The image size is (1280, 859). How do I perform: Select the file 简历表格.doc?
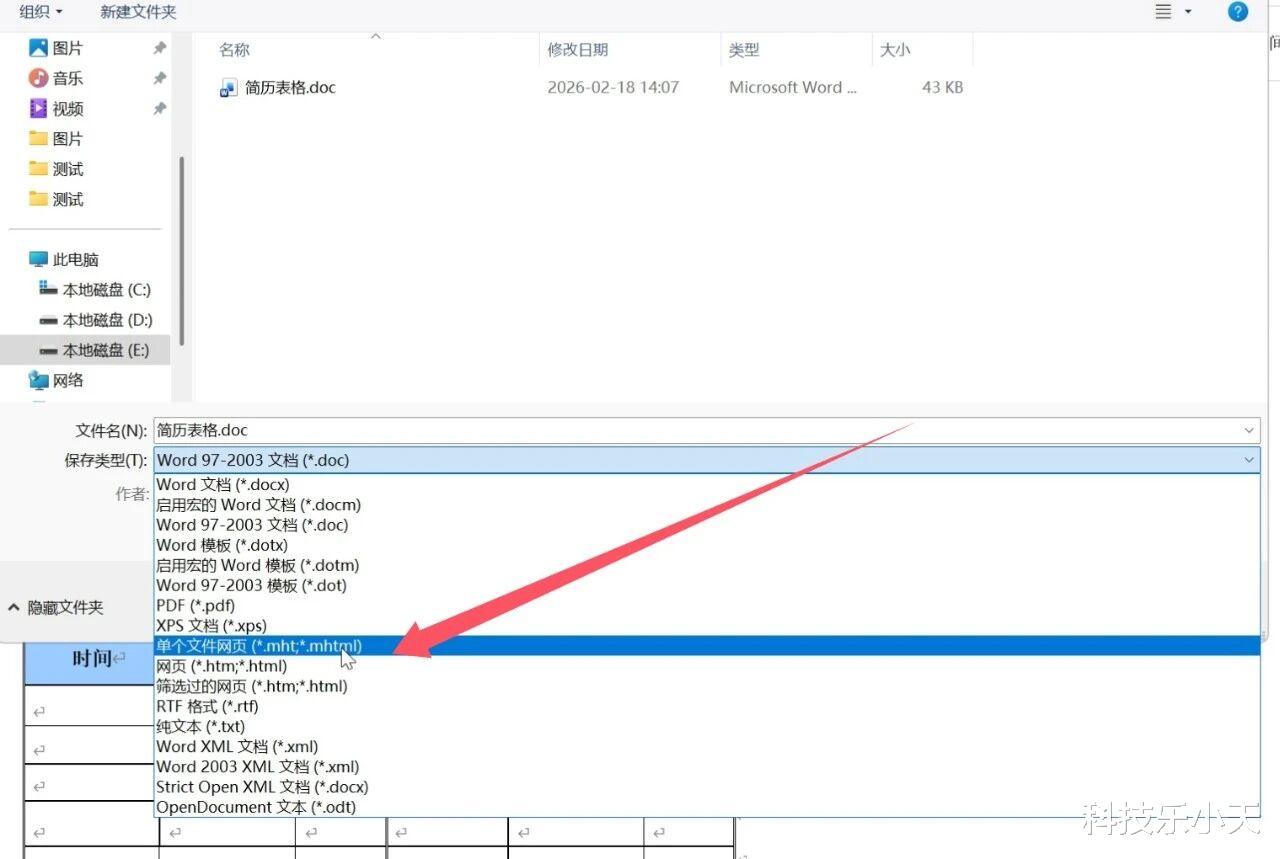pos(290,87)
